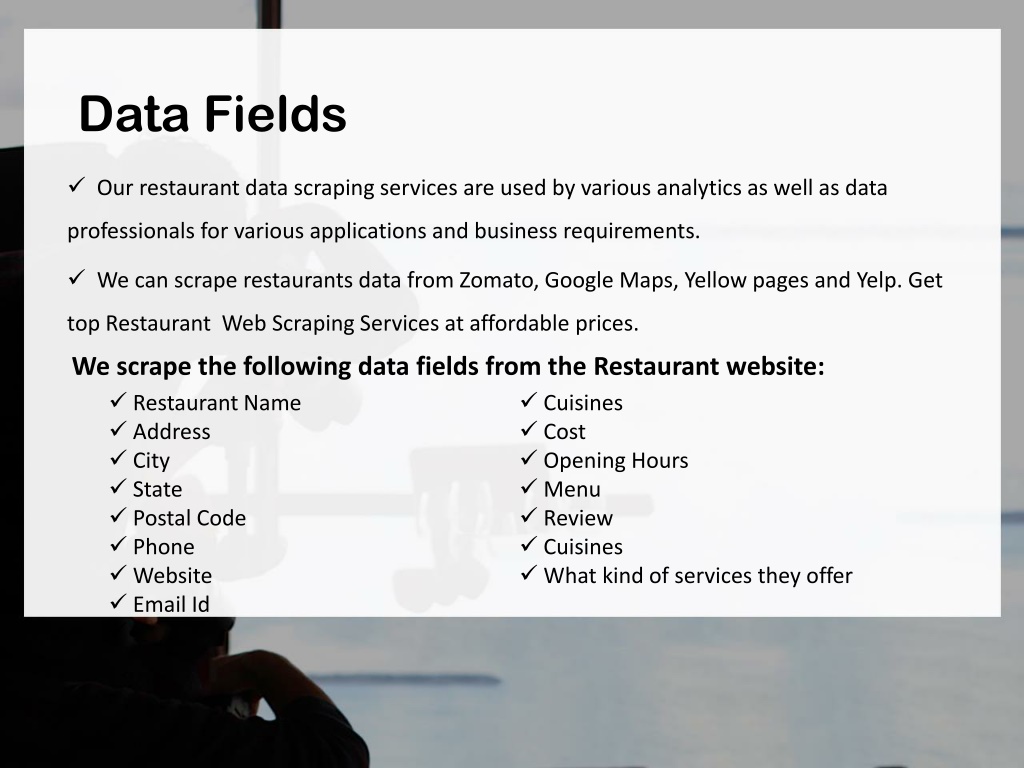Viewport: 1024px width, 768px height.
Task: Click the checkmark next to Address
Action: pos(118,429)
